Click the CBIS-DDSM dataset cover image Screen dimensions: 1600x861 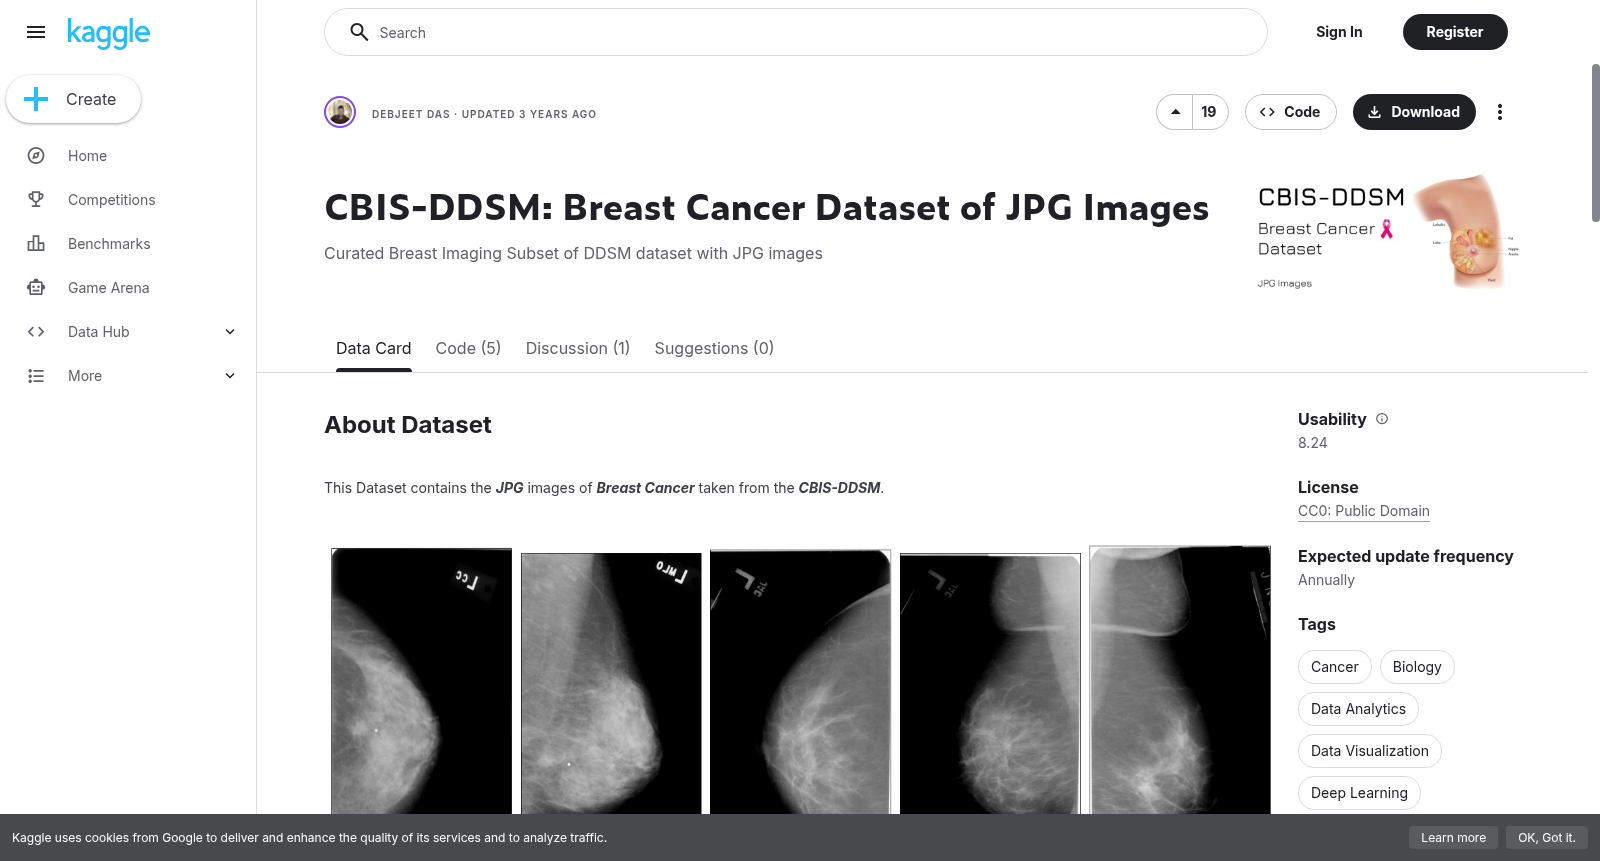point(1389,232)
